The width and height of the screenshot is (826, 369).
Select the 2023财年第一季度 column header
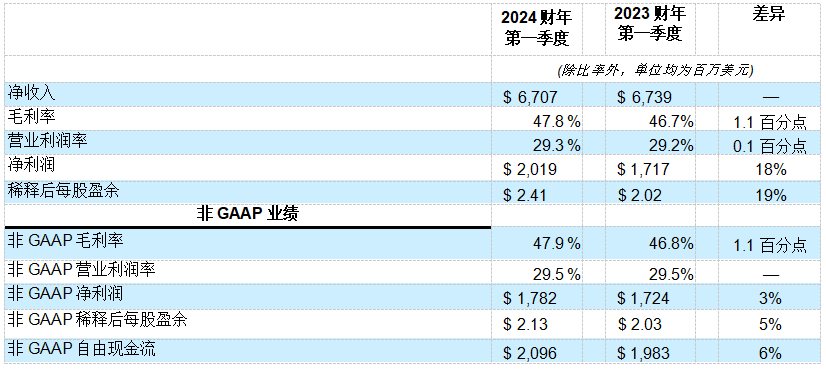650,25
